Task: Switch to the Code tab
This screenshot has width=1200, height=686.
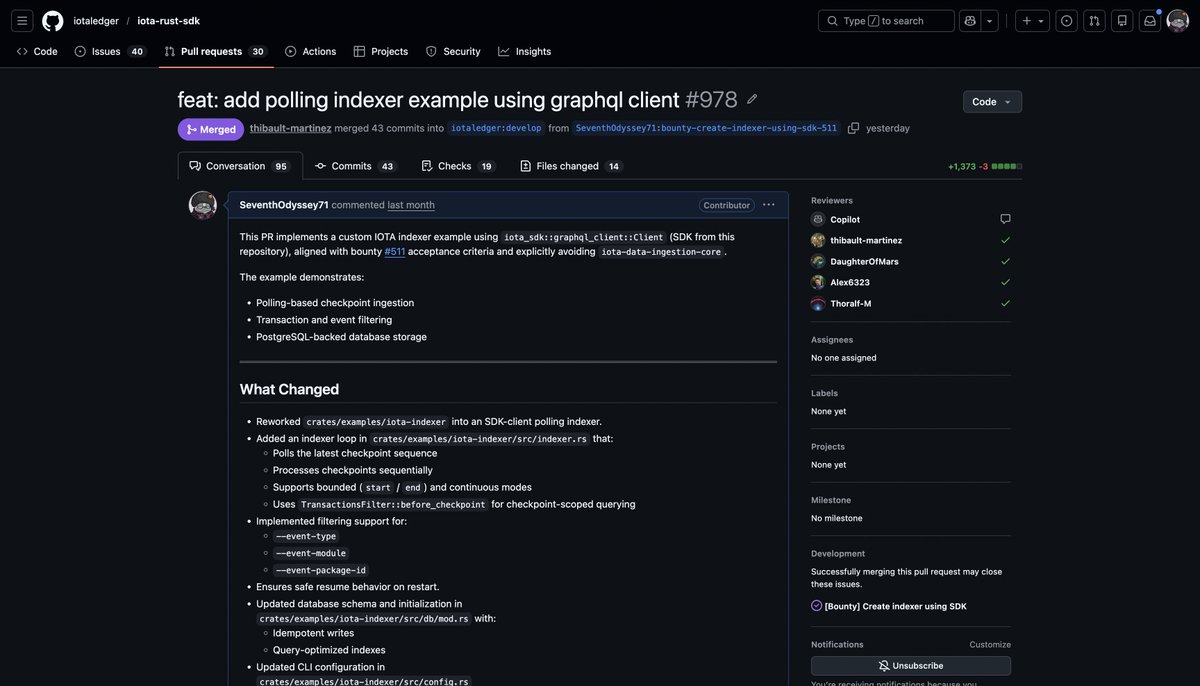Action: tap(37, 51)
